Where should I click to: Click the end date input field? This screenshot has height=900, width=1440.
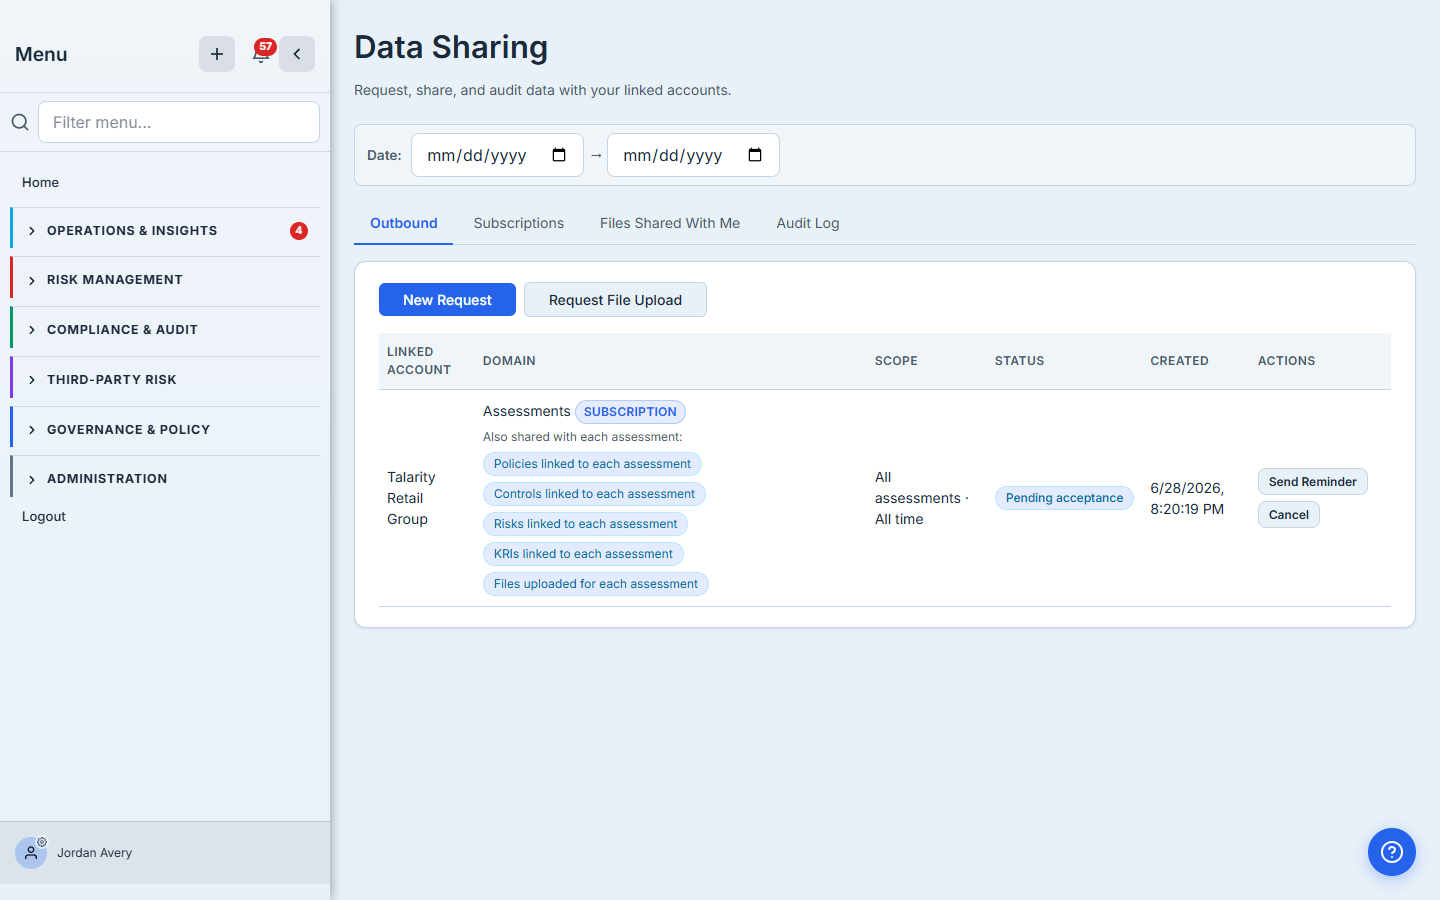pos(693,155)
